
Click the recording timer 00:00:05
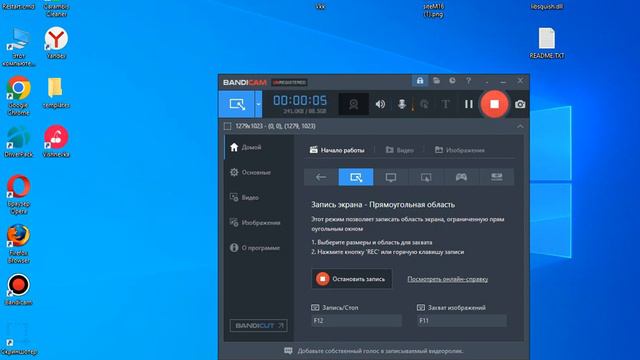click(x=300, y=100)
